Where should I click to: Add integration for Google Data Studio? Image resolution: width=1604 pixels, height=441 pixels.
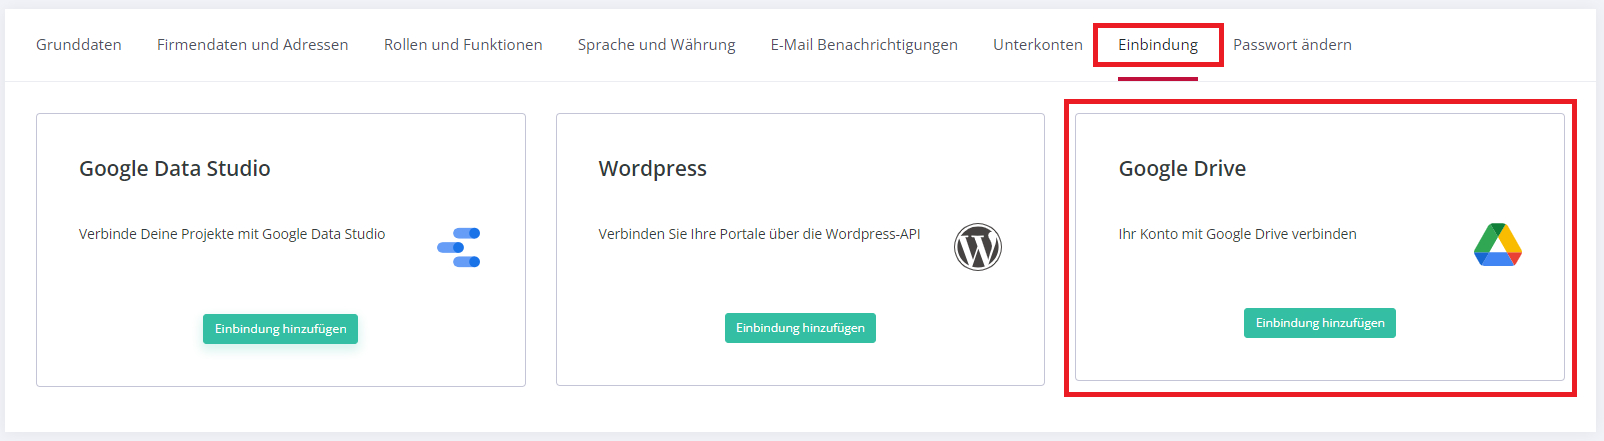280,329
